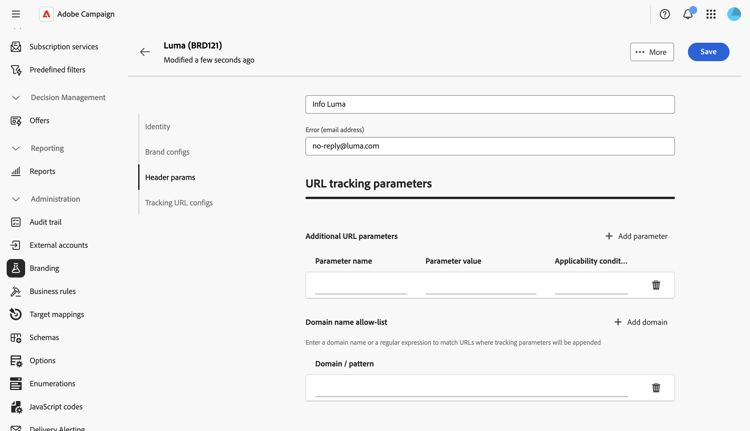The height and width of the screenshot is (431, 750).
Task: Click the Schemas icon
Action: [16, 338]
